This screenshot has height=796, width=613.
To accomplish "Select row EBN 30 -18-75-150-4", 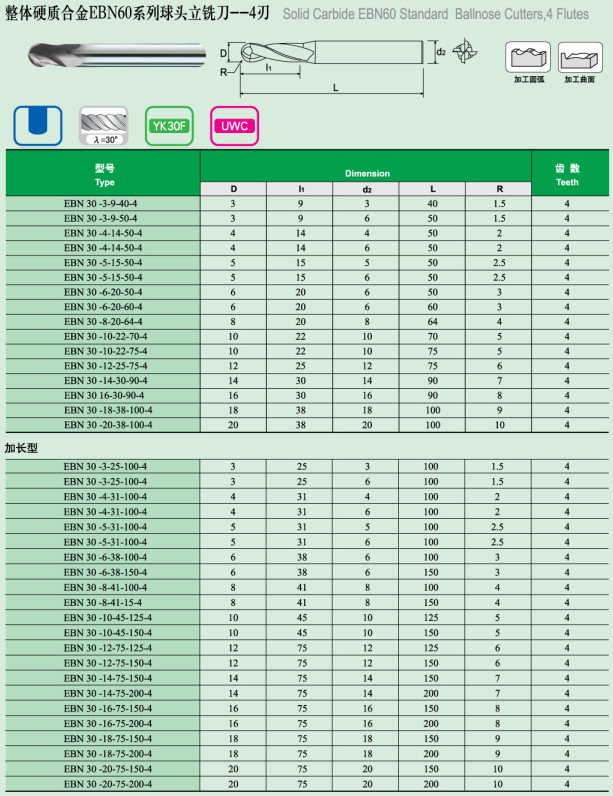I will click(x=307, y=738).
